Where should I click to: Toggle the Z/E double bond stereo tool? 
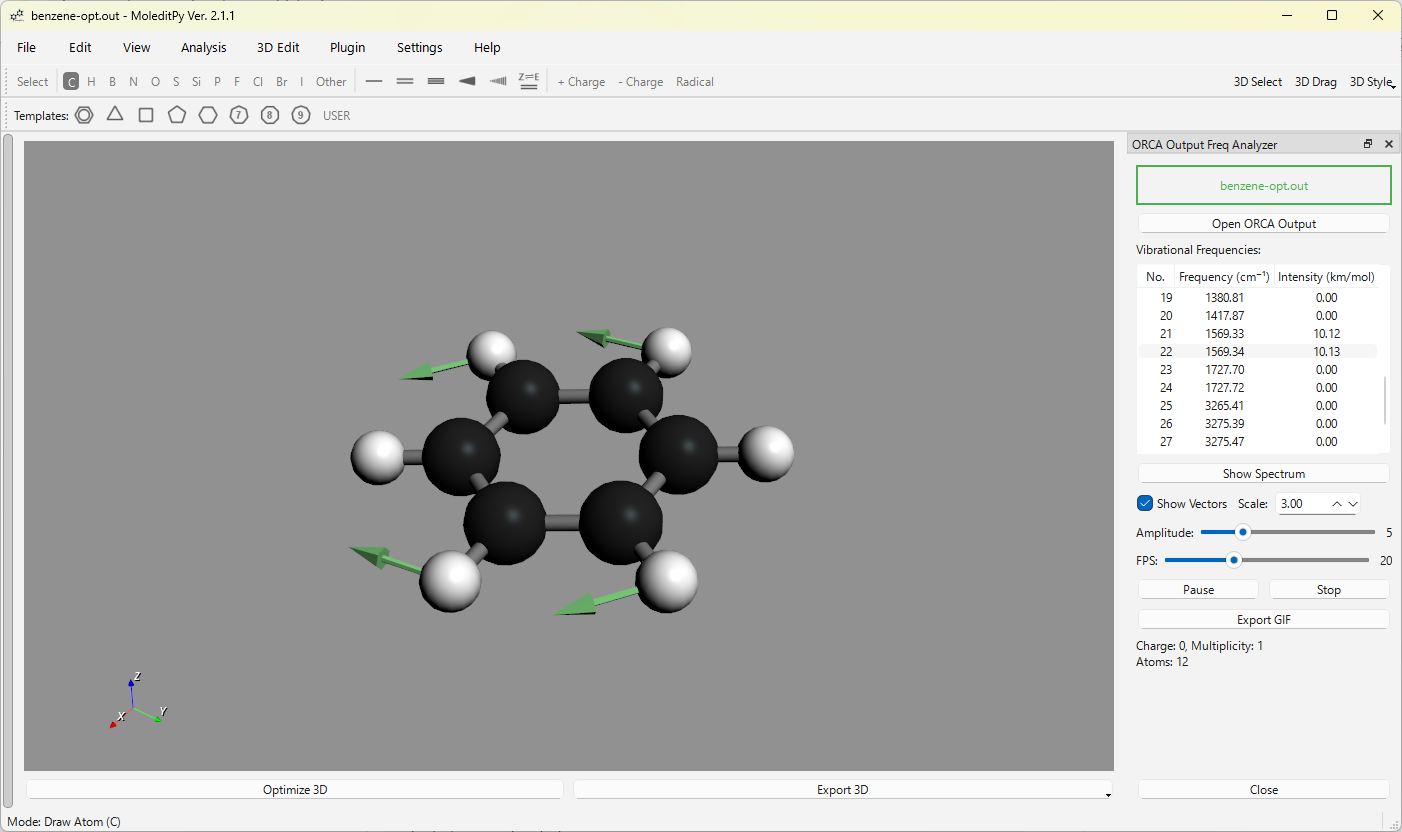[529, 82]
